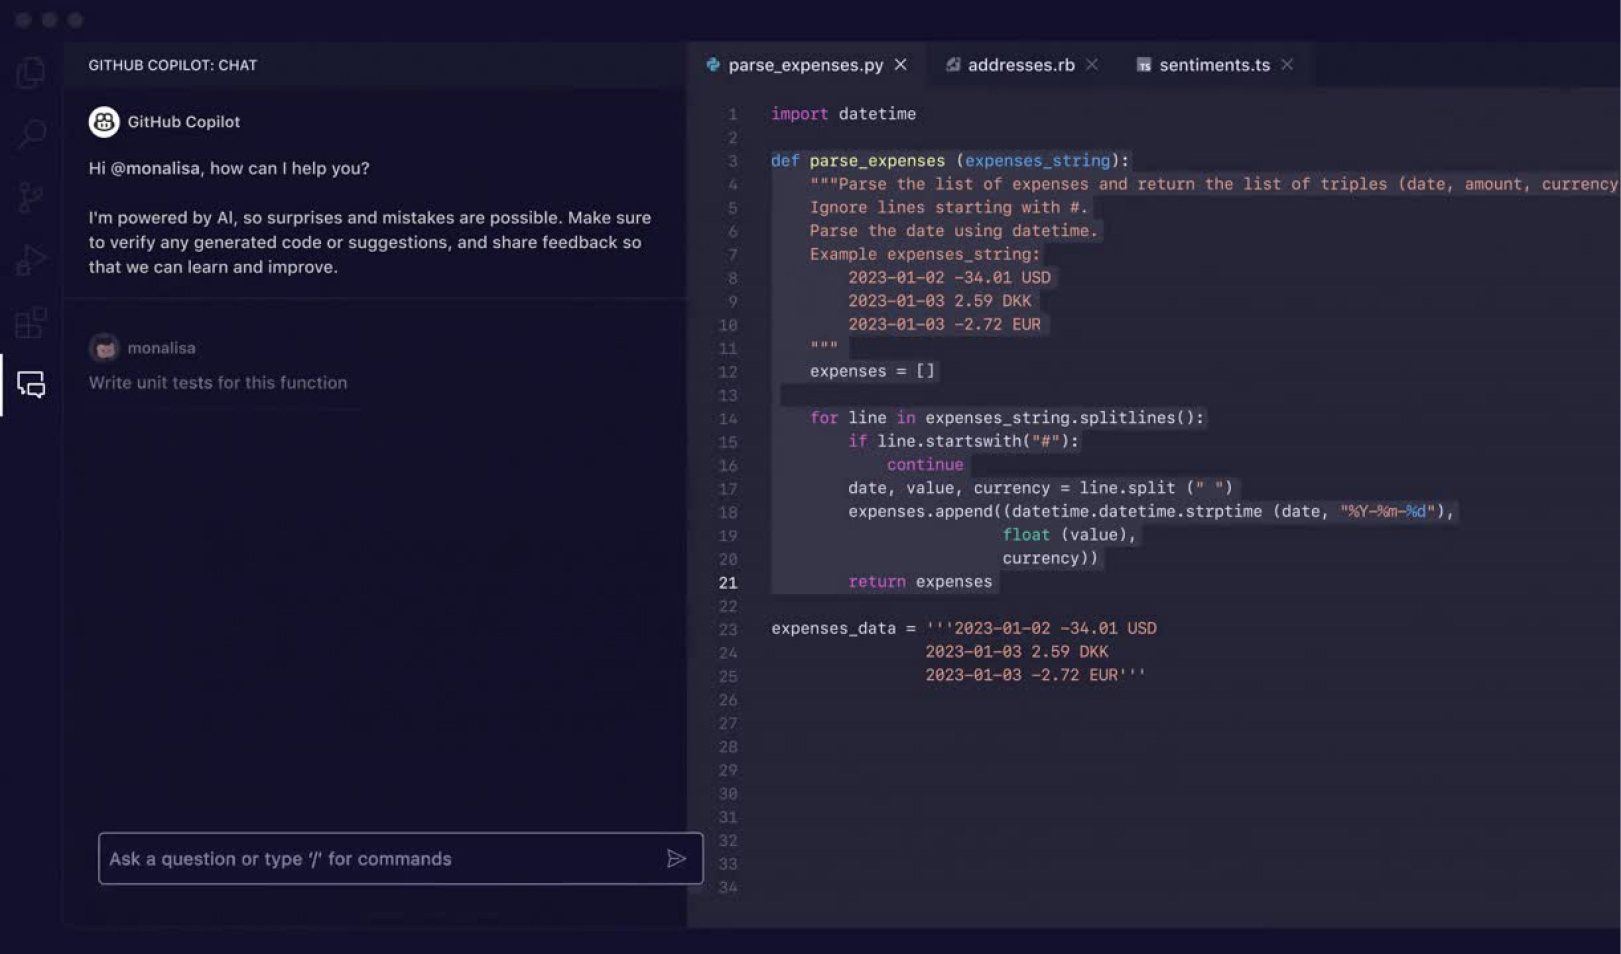Screen dimensions: 1621x954
Task: Click the TypeScript icon on sentiments.ts tab
Action: [1144, 65]
